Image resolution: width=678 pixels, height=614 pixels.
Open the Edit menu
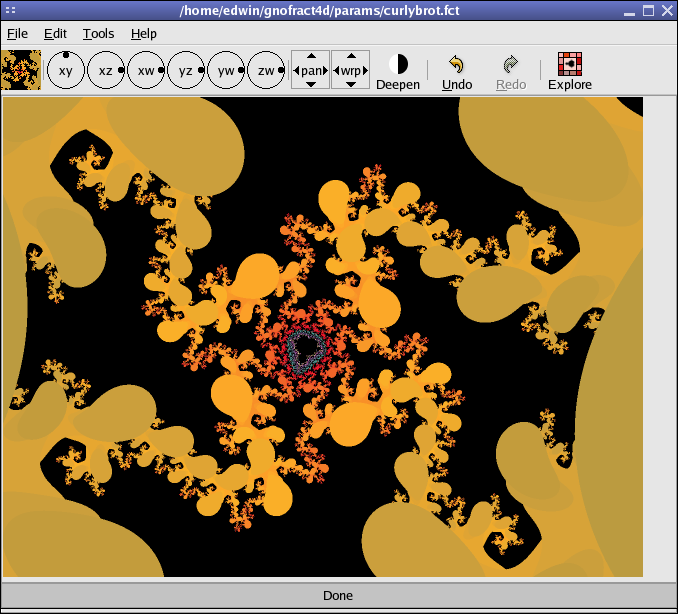[x=55, y=34]
